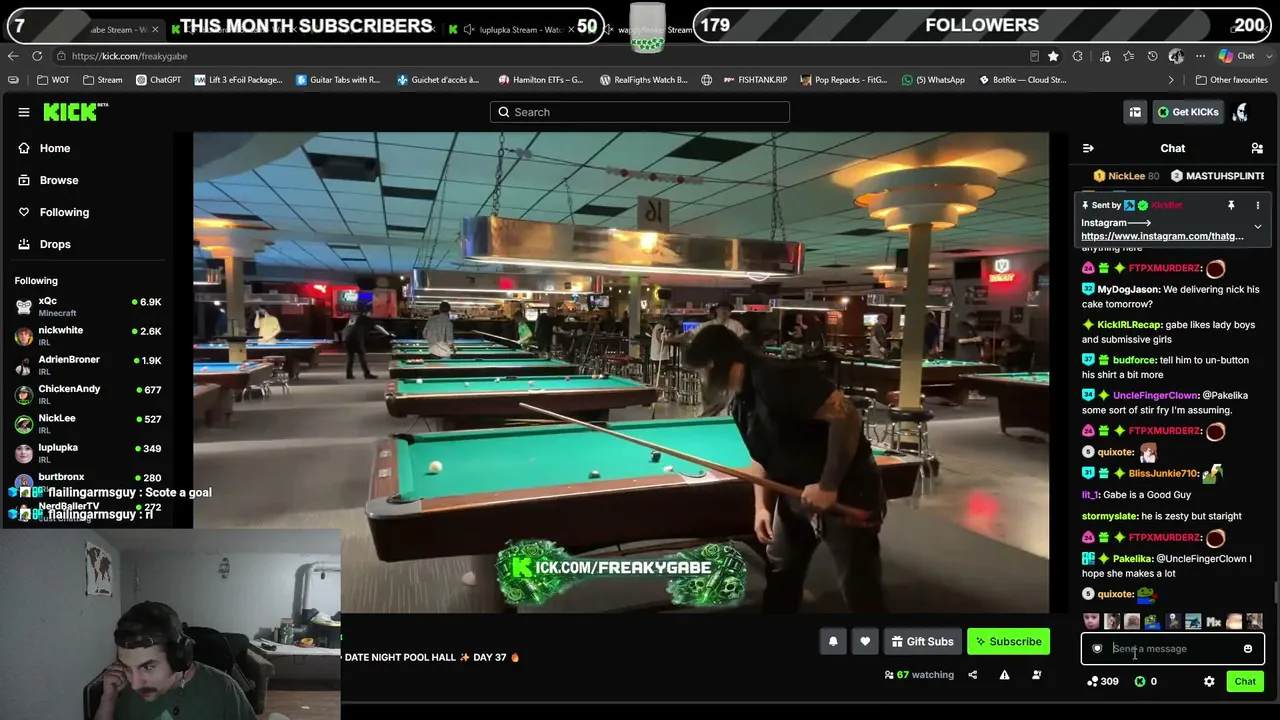Open the channel moderators icon next to report
The height and width of the screenshot is (720, 1280).
click(x=1036, y=675)
